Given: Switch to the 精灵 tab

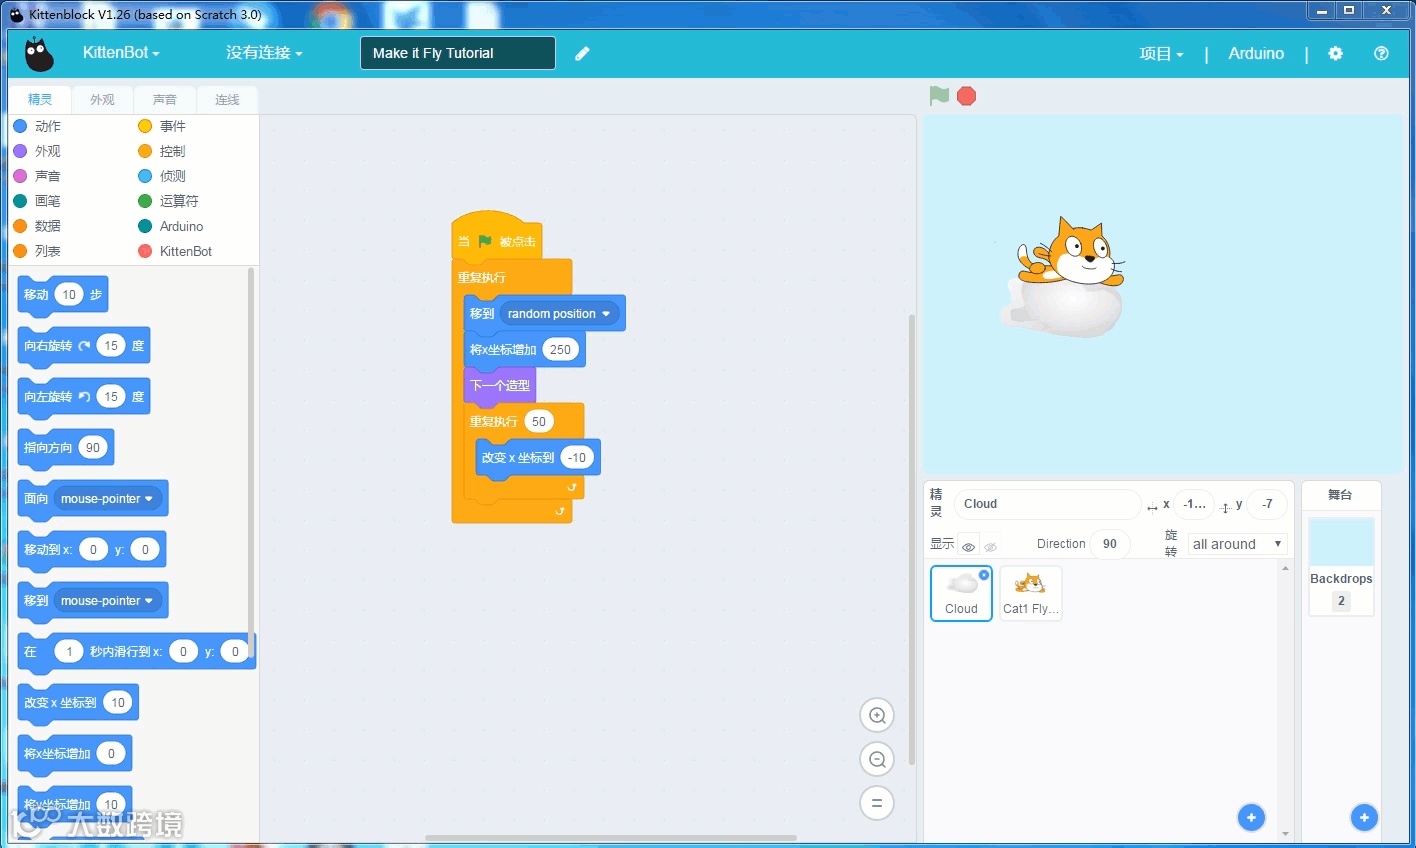Looking at the screenshot, I should 40,99.
